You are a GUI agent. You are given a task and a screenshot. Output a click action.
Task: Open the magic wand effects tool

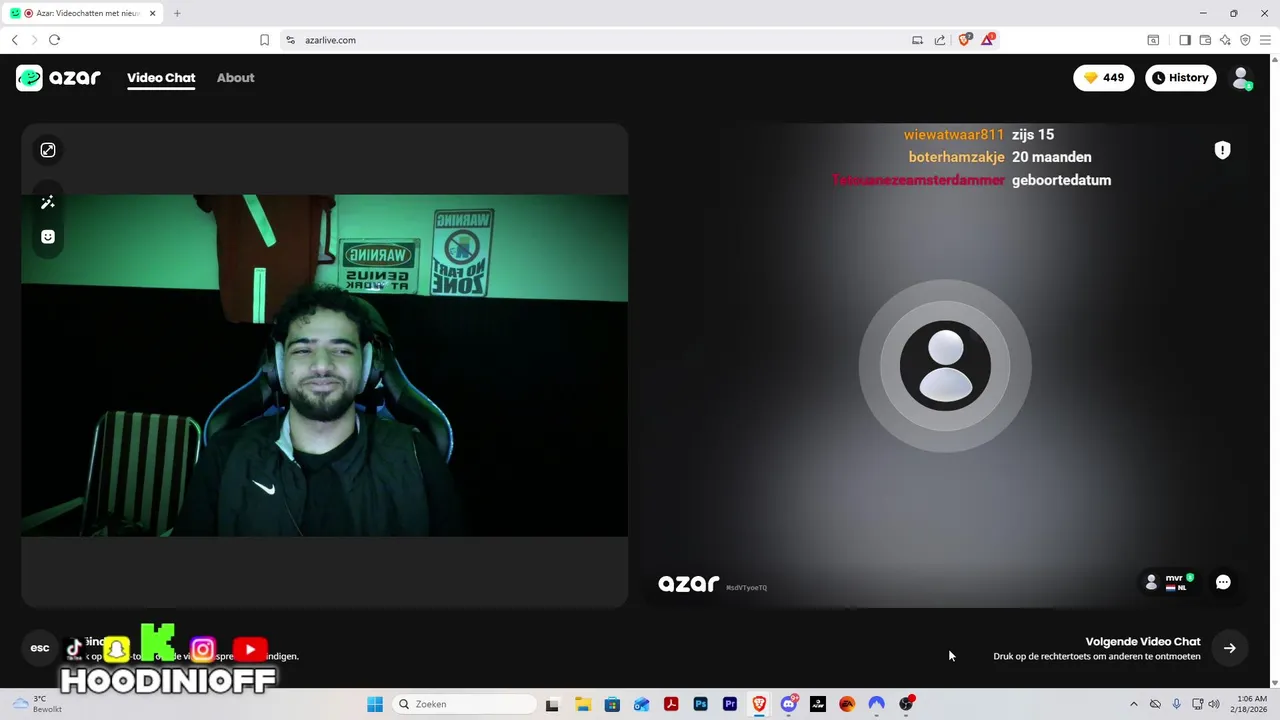point(48,202)
